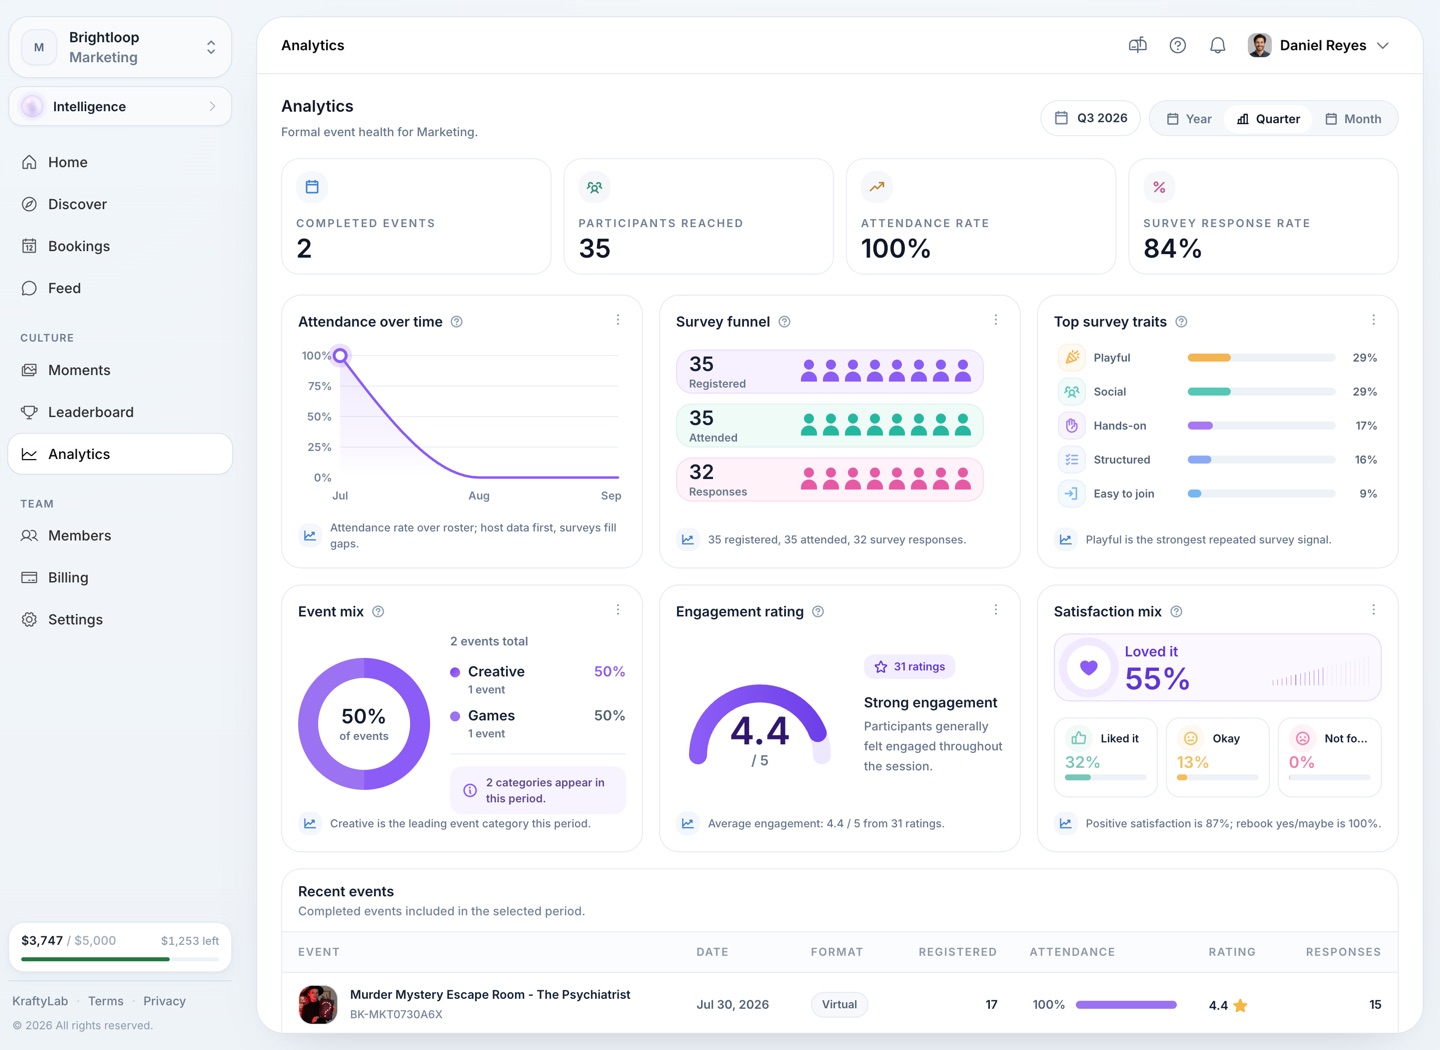The image size is (1440, 1050).
Task: Click the Games category legend entry
Action: pyautogui.click(x=538, y=724)
